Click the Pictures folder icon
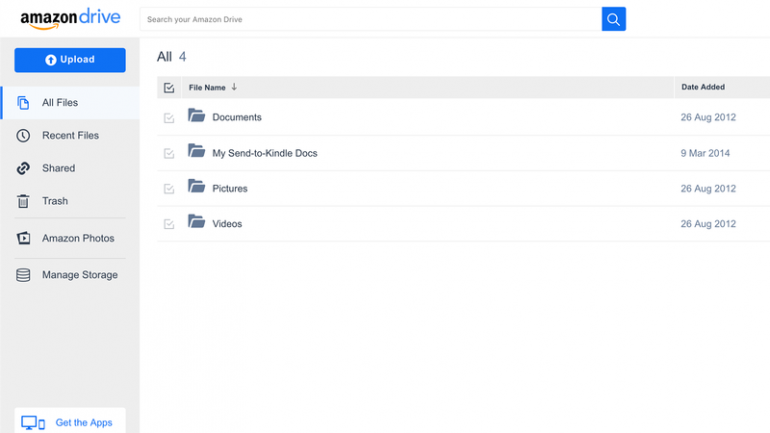The image size is (770, 433). coord(196,186)
